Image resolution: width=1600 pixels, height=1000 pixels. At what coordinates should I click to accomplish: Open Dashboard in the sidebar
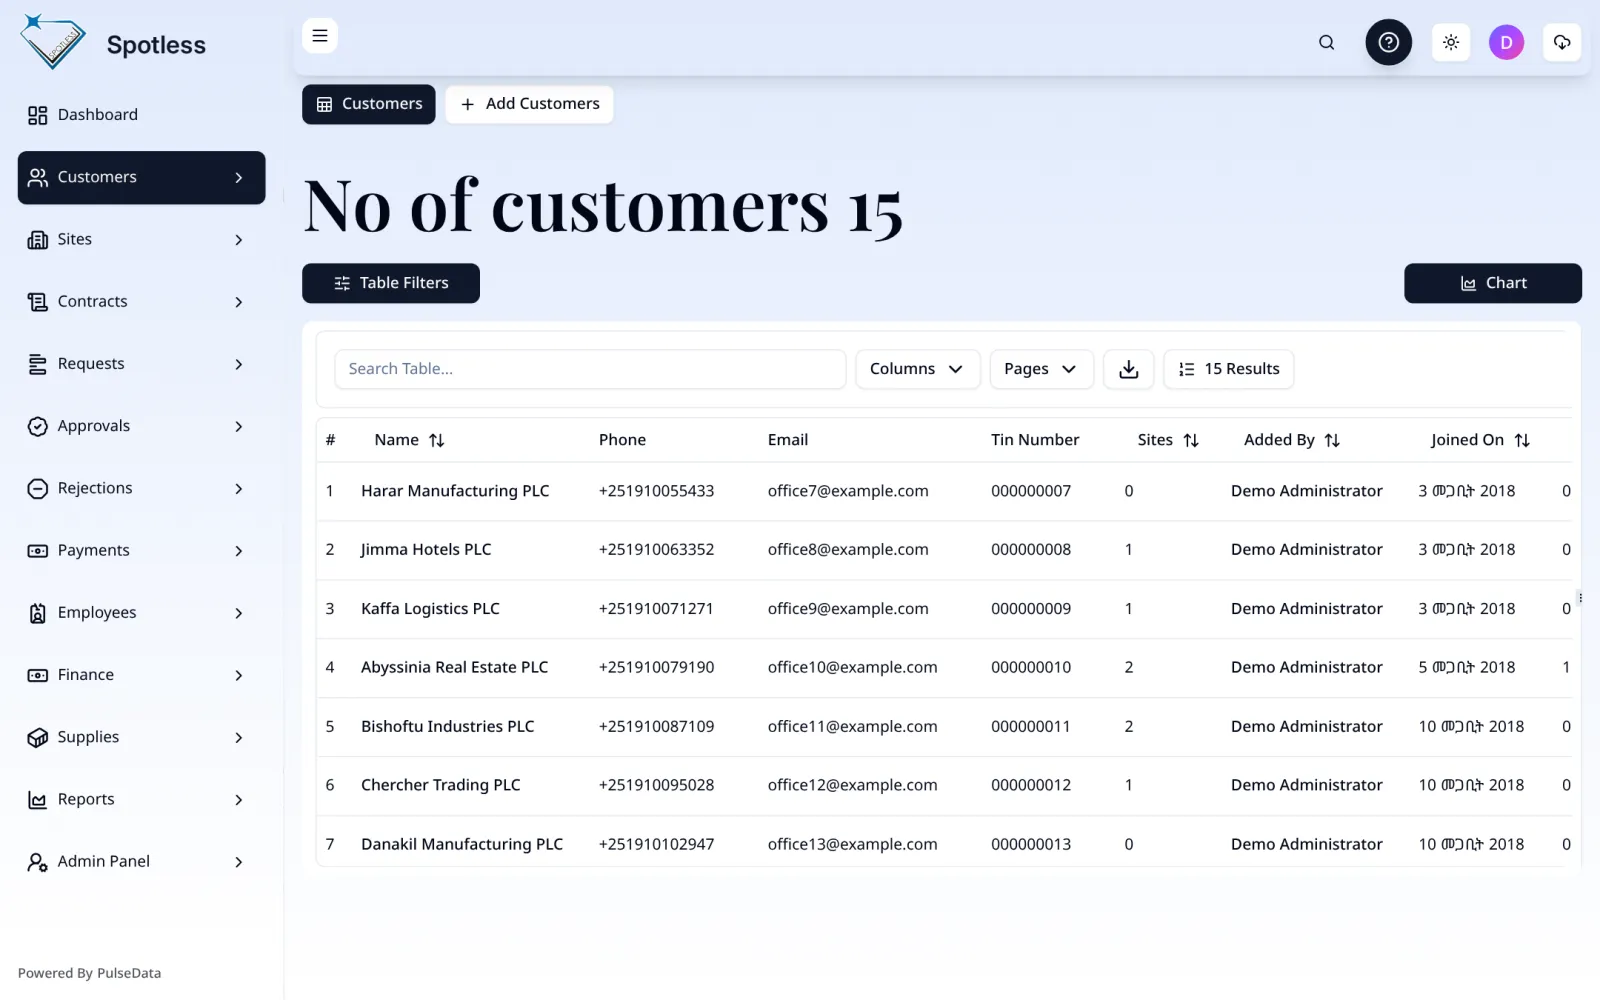pyautogui.click(x=142, y=115)
